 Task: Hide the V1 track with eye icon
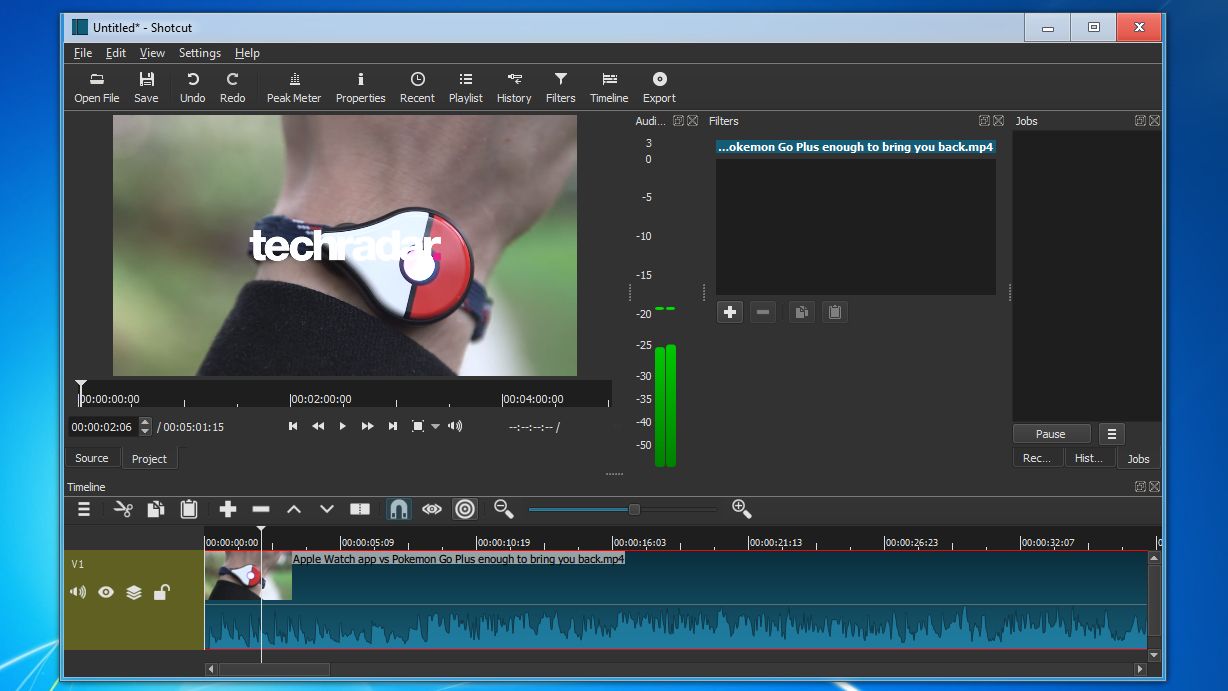106,592
